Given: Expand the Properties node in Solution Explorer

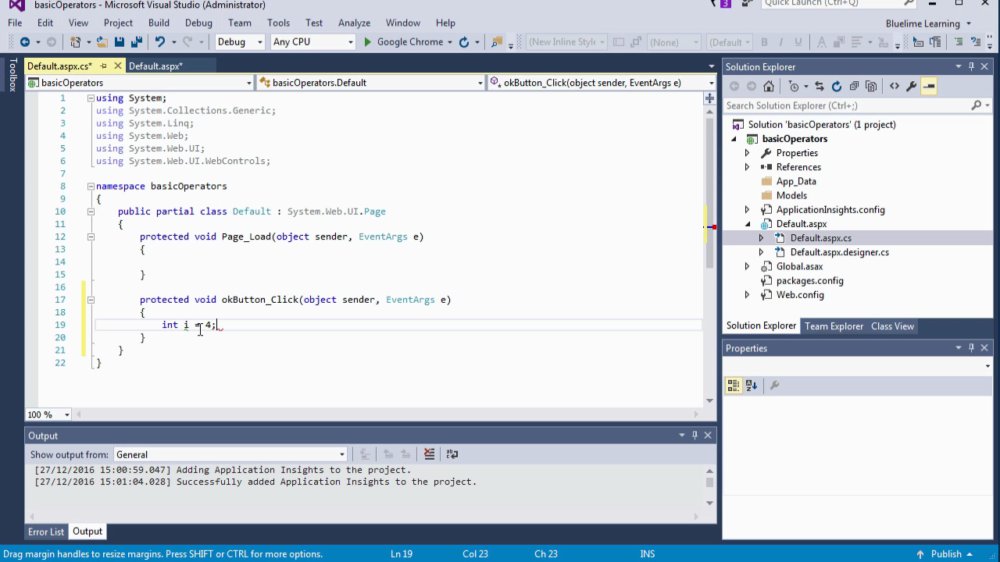Looking at the screenshot, I should [747, 153].
